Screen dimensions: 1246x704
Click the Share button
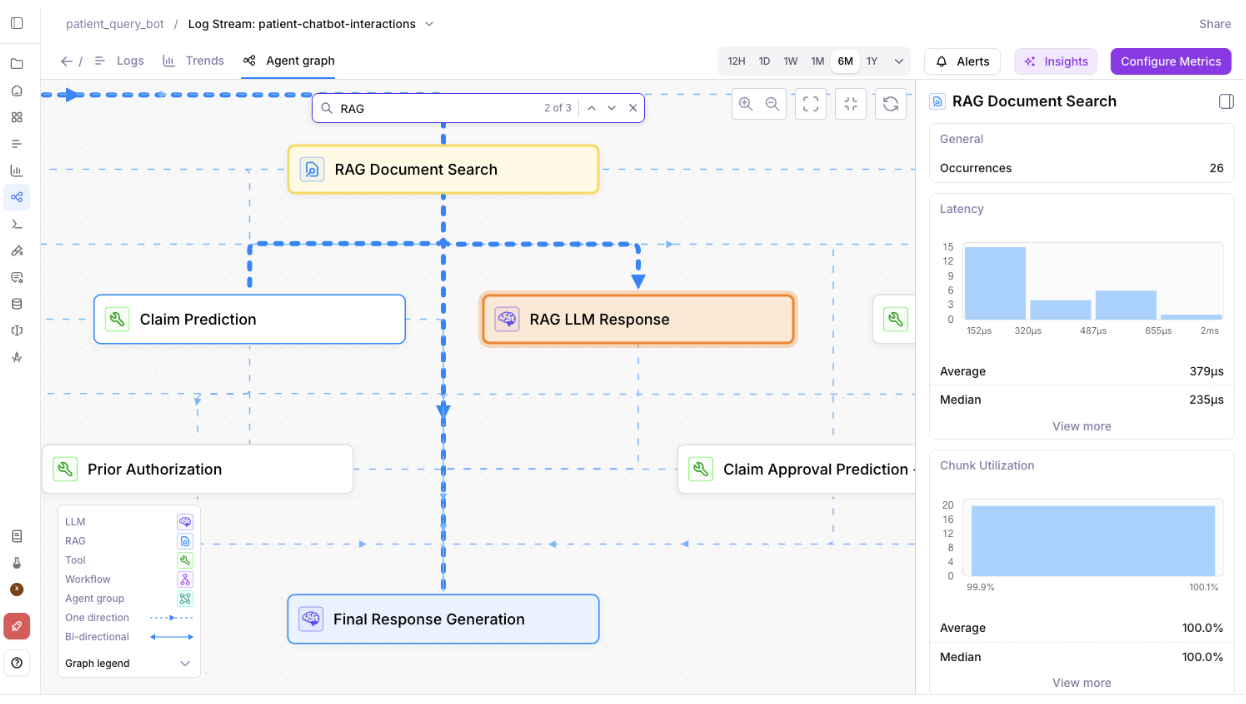pyautogui.click(x=1215, y=23)
